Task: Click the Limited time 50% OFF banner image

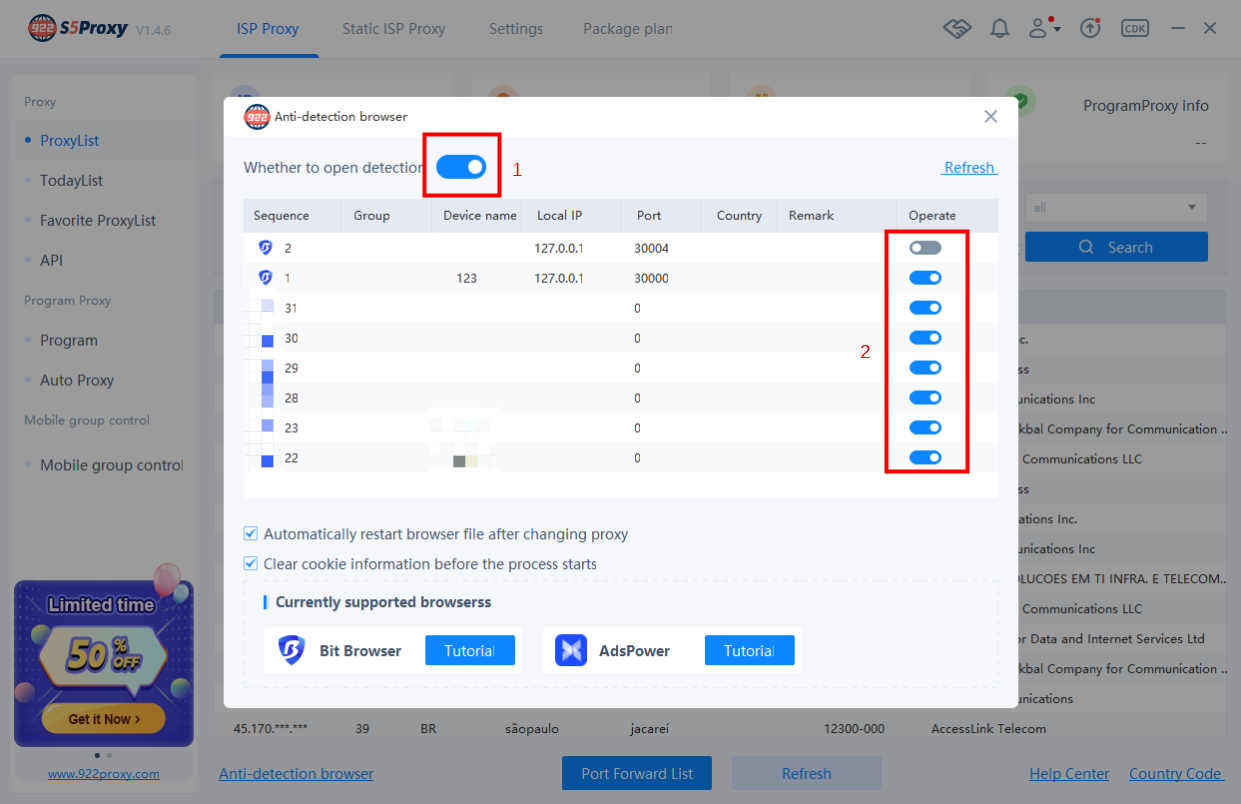Action: pos(104,663)
